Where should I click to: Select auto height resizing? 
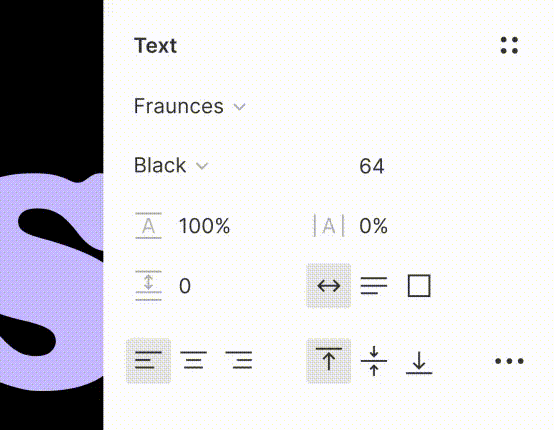click(x=374, y=285)
